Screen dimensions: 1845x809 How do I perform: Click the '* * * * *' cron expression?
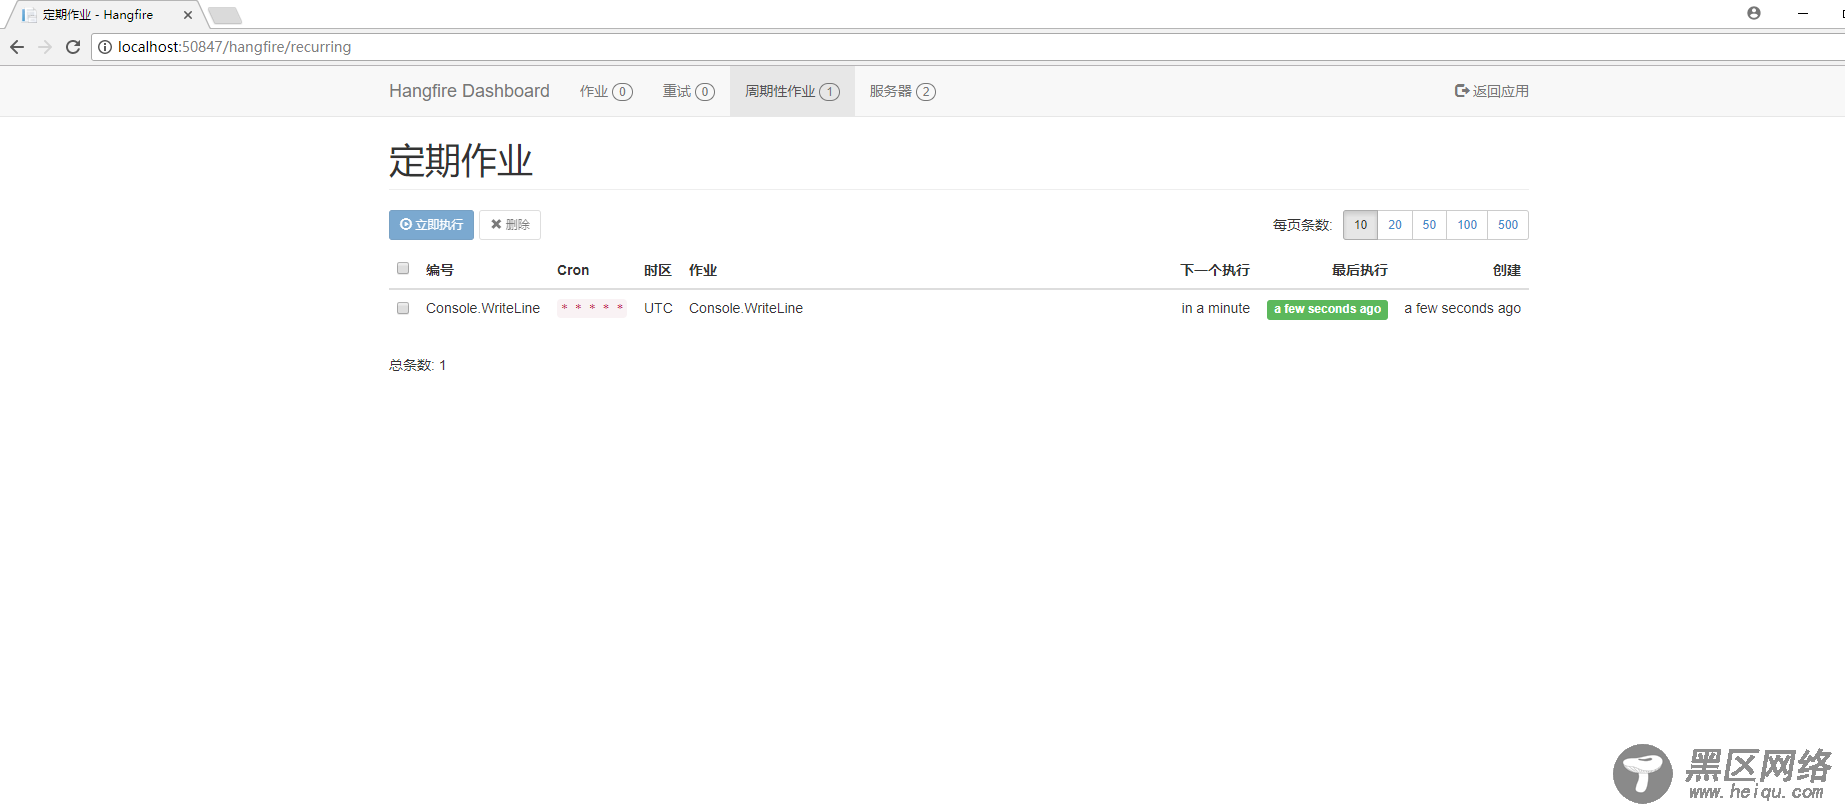click(592, 308)
